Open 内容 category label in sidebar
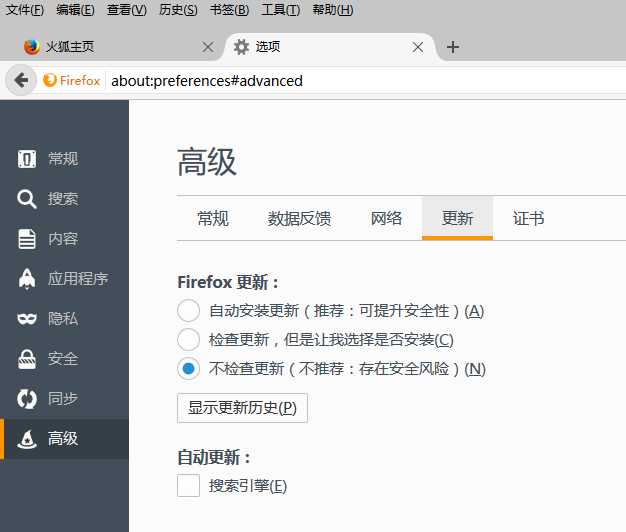626x532 pixels. coord(63,239)
